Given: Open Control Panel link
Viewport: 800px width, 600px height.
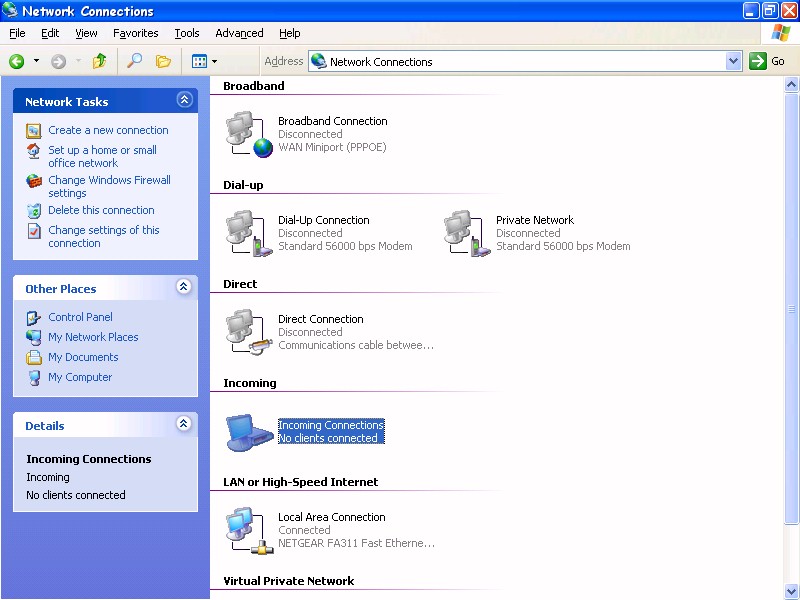Looking at the screenshot, I should (80, 317).
